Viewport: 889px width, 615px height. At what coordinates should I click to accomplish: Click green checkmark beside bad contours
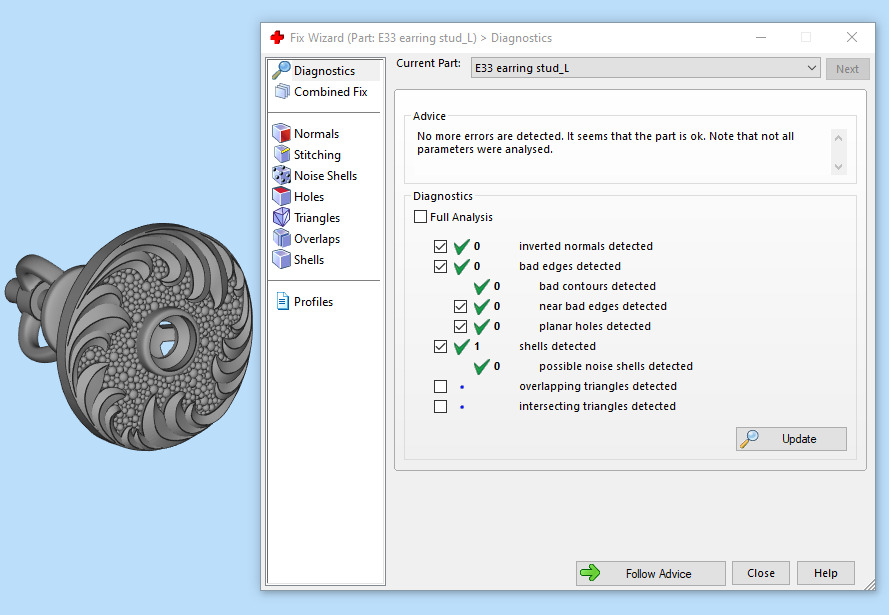(481, 287)
